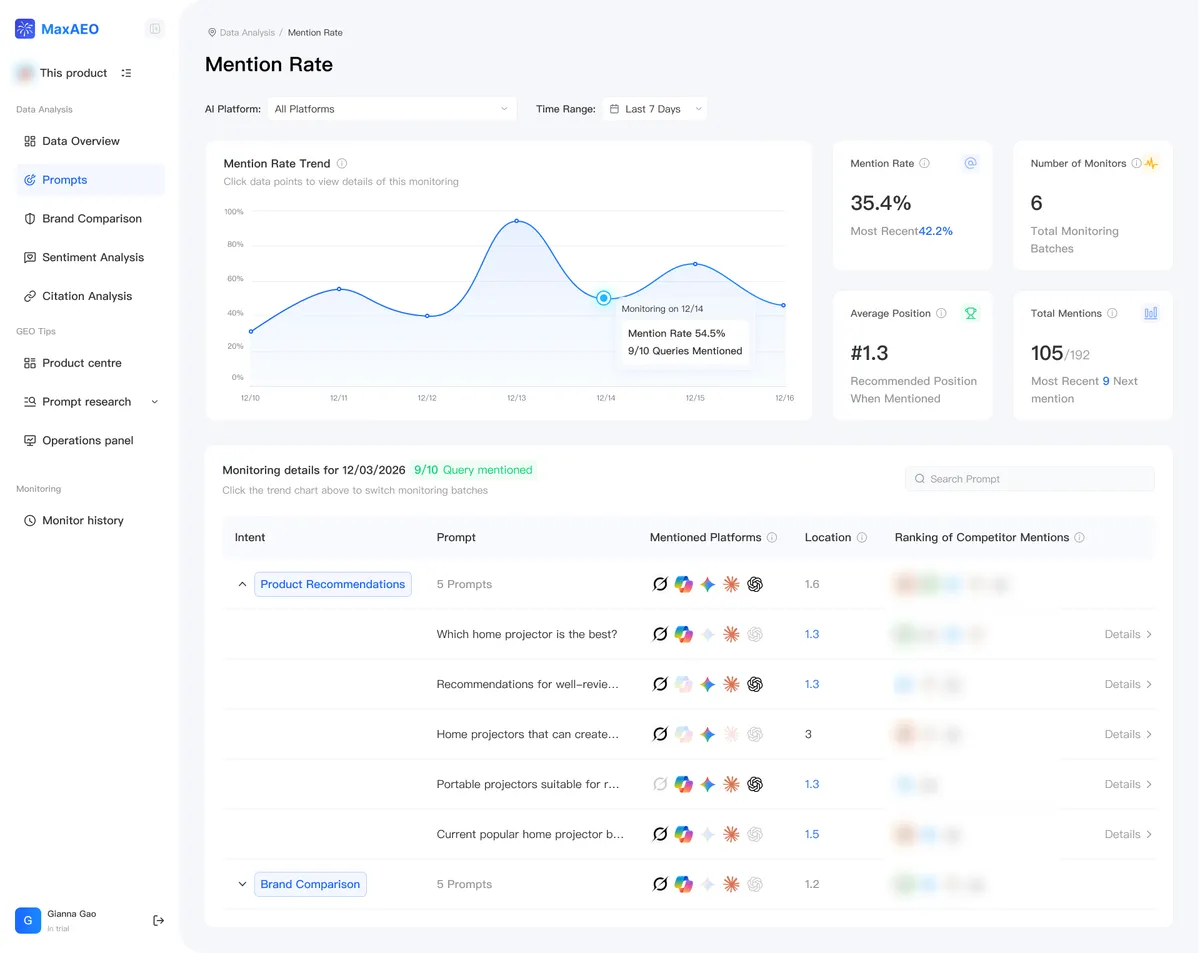Click ChatGPT icon in Product Recommendations row
The width and height of the screenshot is (1200, 953).
click(755, 584)
